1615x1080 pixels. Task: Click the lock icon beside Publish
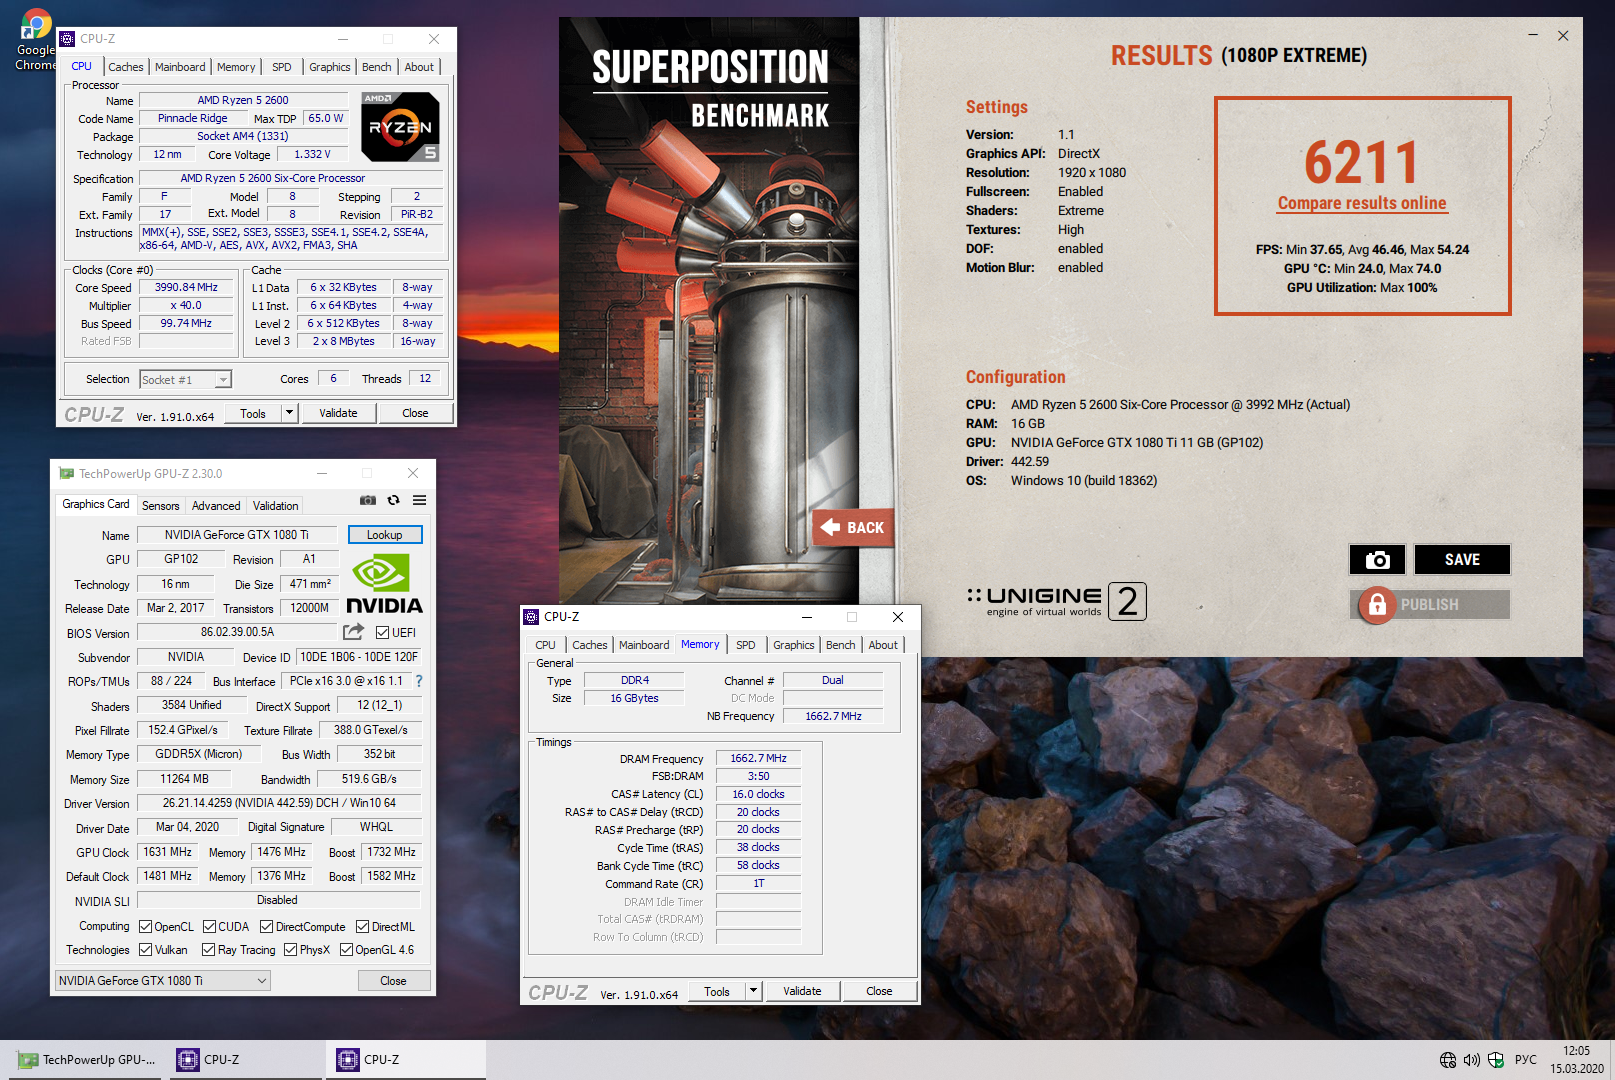[x=1377, y=605]
